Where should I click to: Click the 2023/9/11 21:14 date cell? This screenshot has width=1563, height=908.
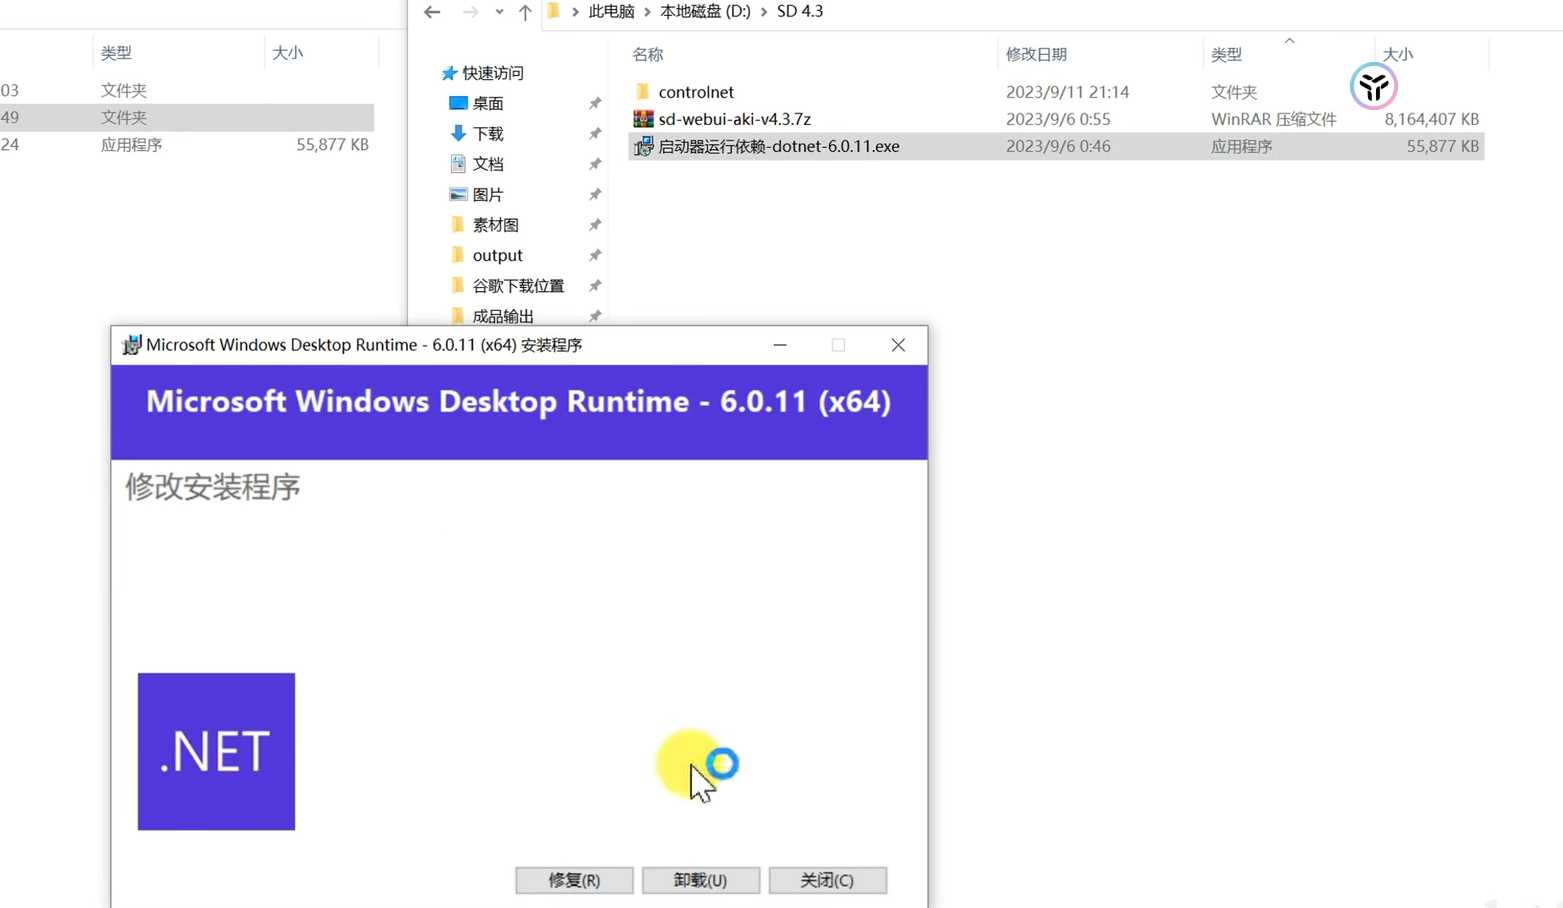click(1067, 92)
